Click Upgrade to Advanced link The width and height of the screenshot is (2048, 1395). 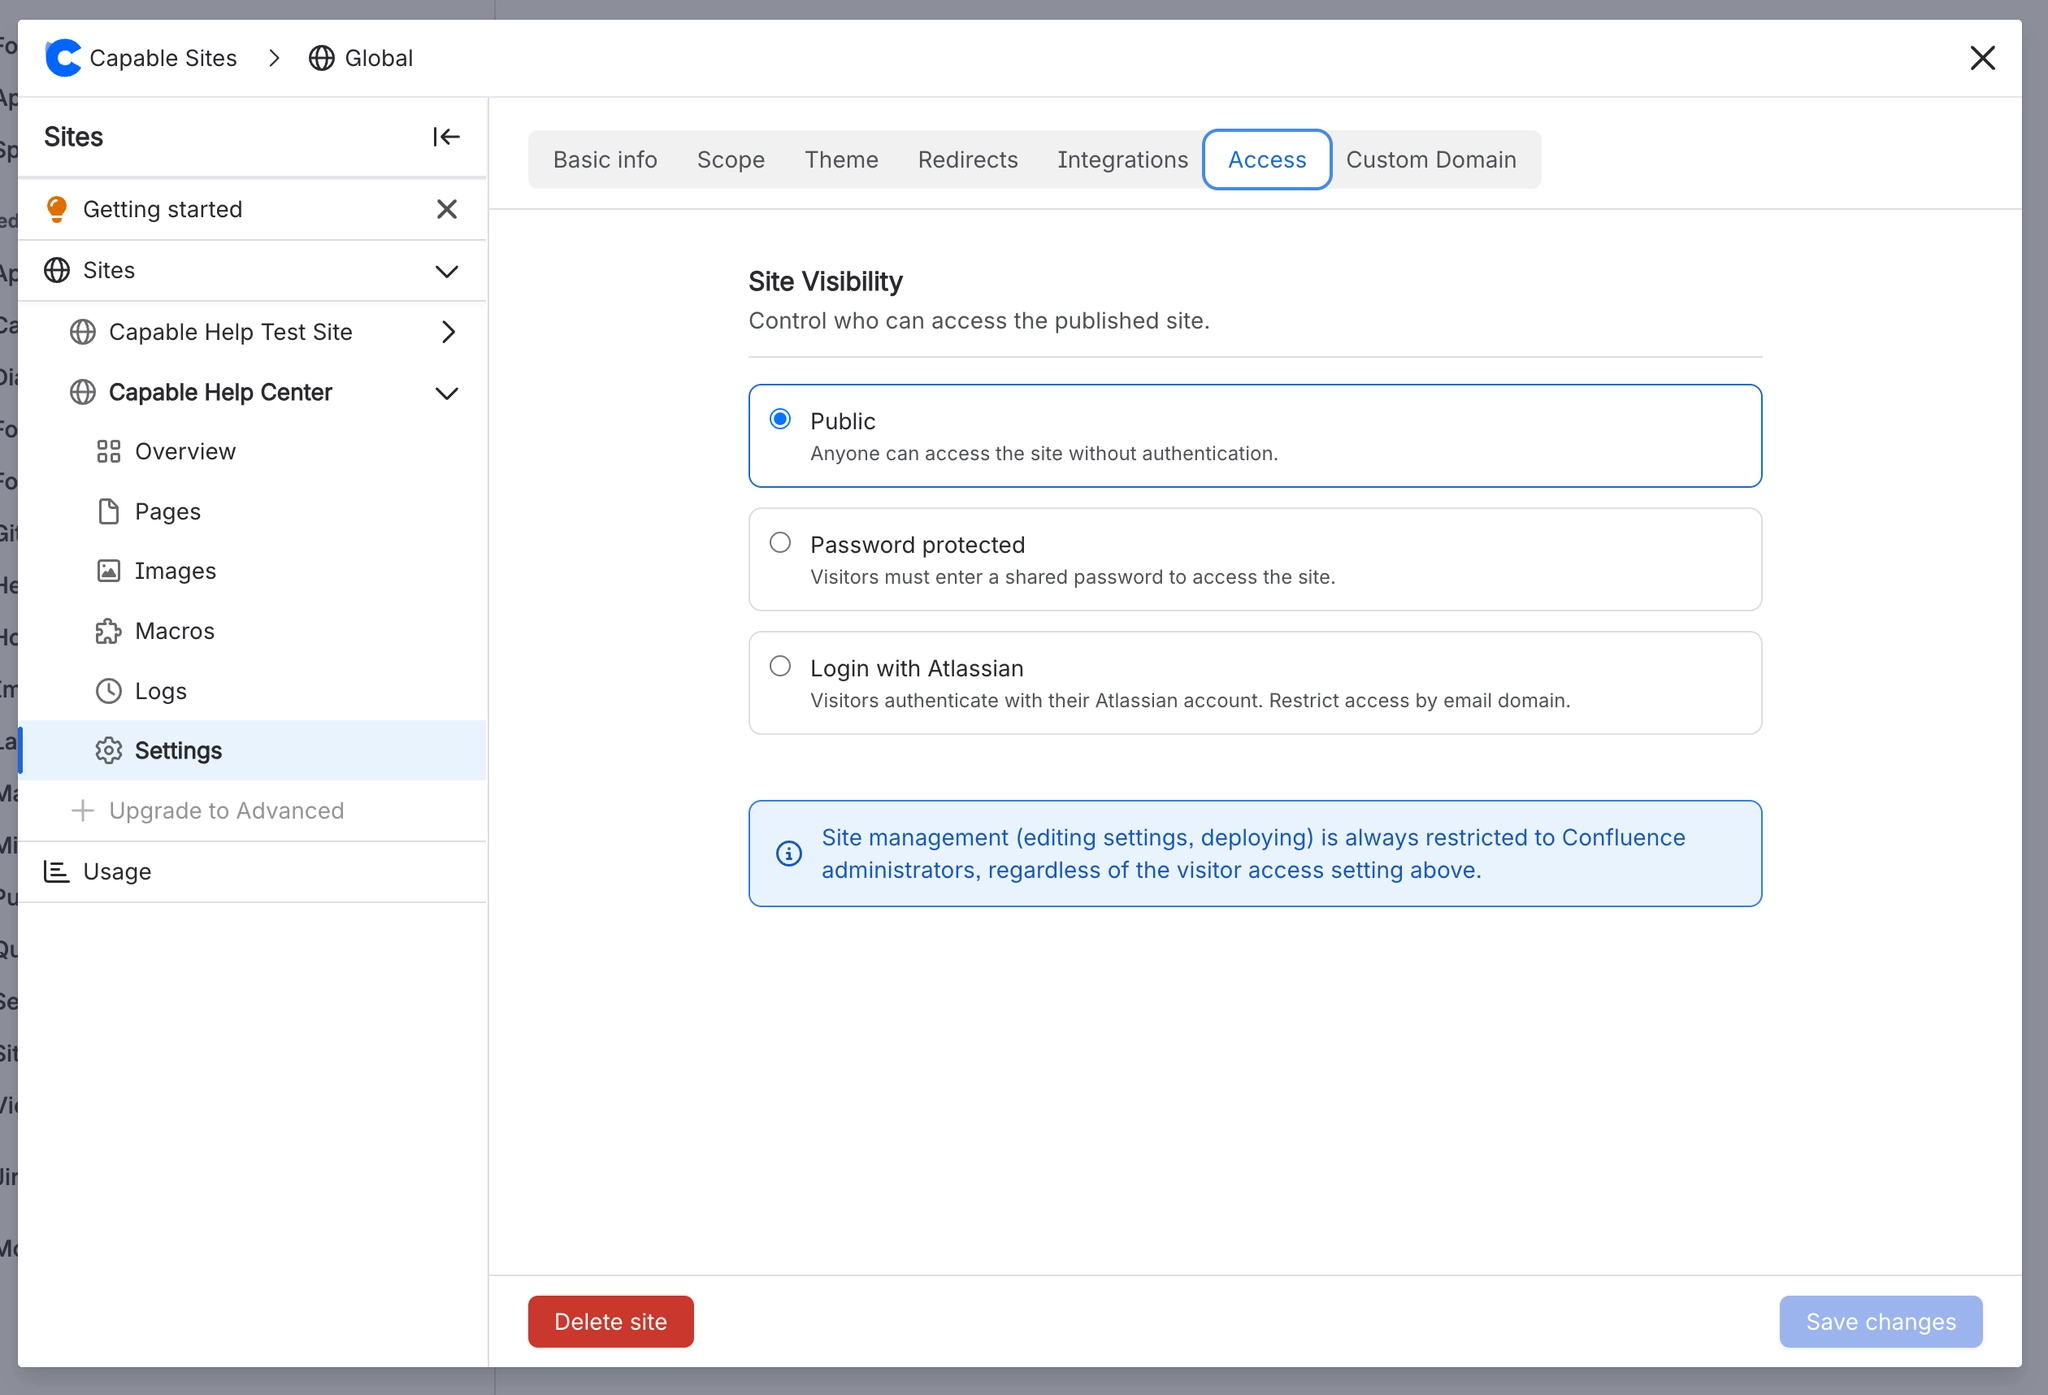tap(226, 810)
